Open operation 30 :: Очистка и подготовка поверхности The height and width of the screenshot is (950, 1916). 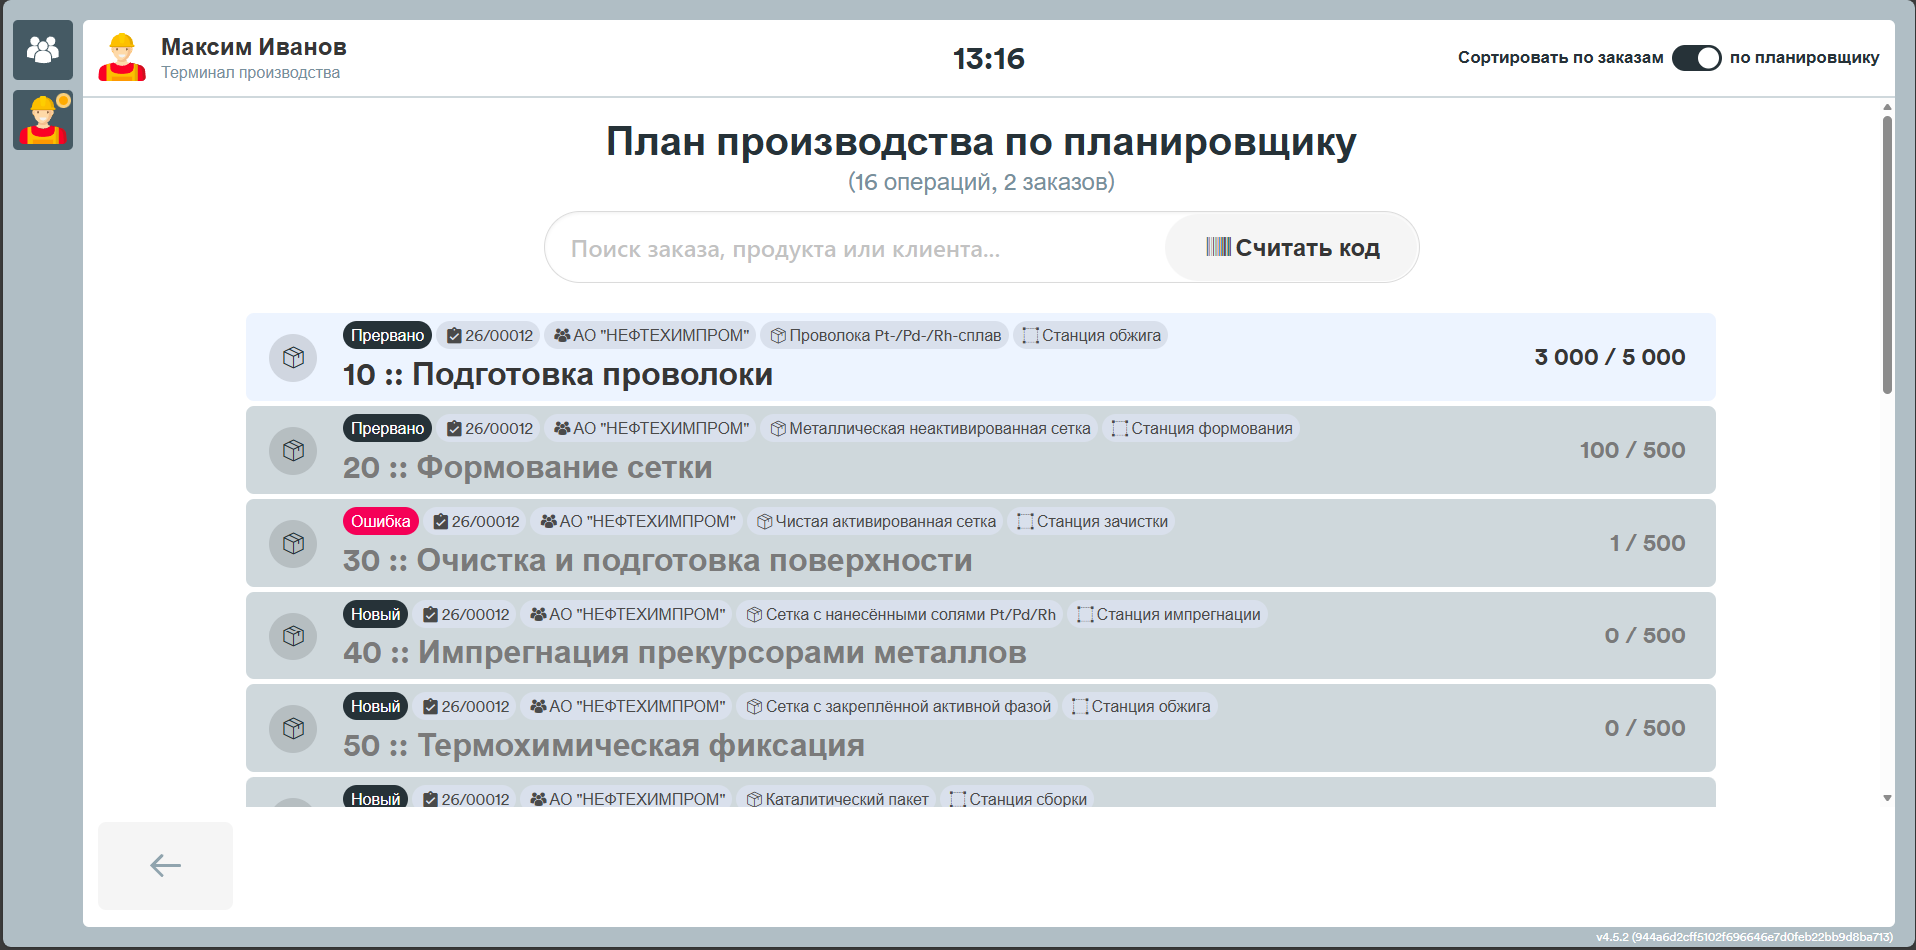coord(981,543)
